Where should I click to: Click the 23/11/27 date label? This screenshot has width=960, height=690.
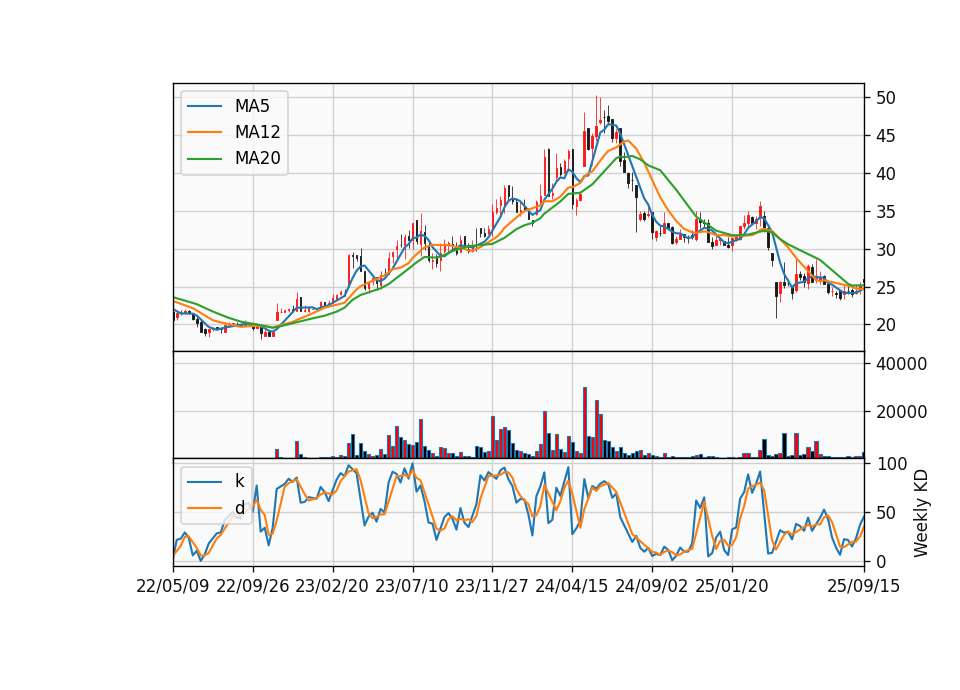(x=492, y=586)
